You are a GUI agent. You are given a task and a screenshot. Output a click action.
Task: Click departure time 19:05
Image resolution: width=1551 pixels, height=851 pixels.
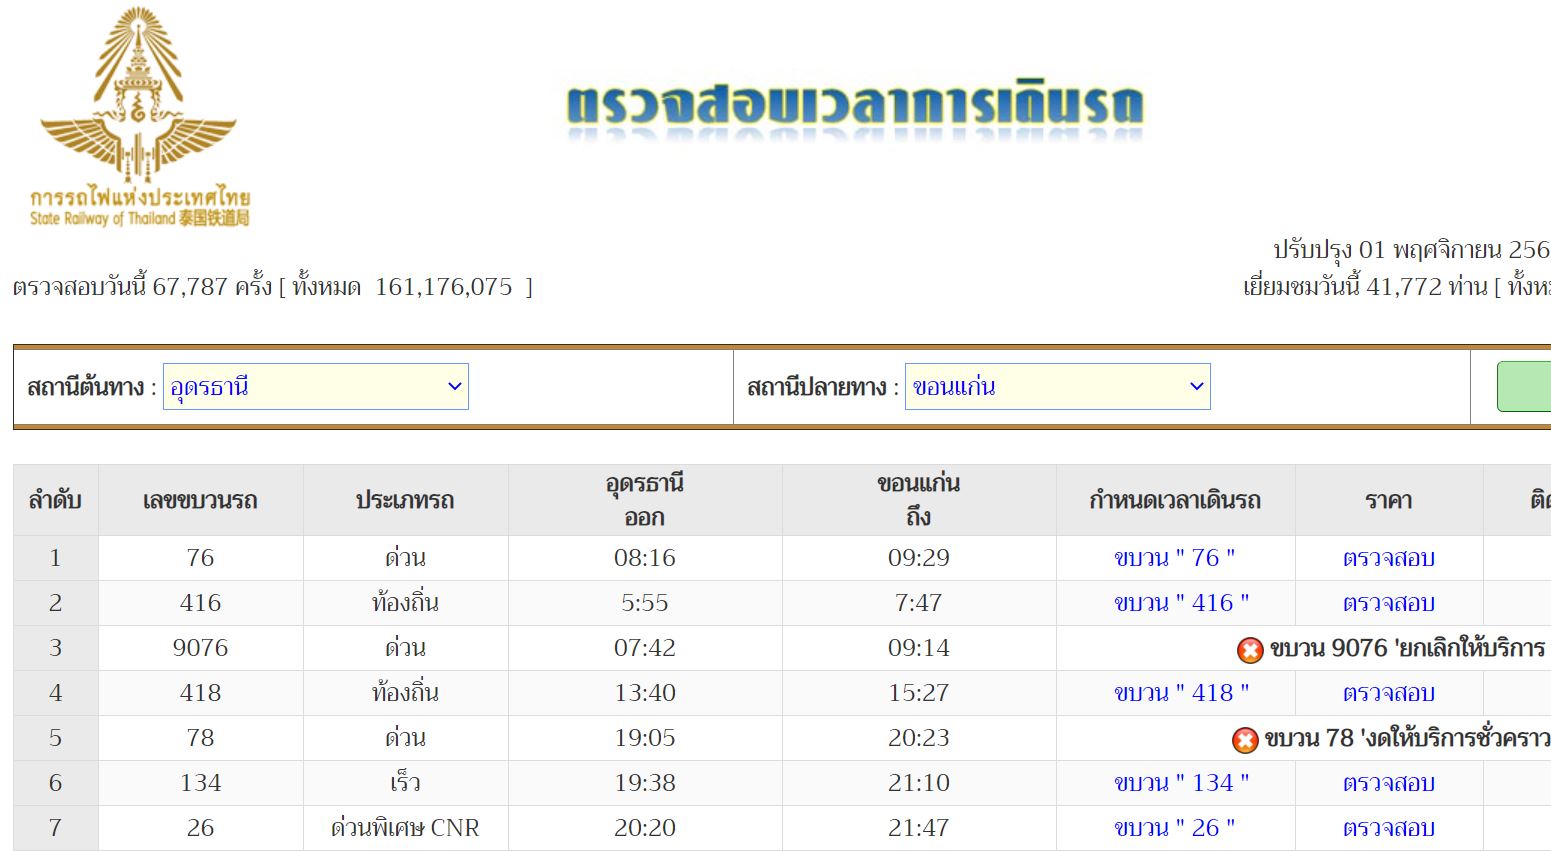pyautogui.click(x=645, y=738)
